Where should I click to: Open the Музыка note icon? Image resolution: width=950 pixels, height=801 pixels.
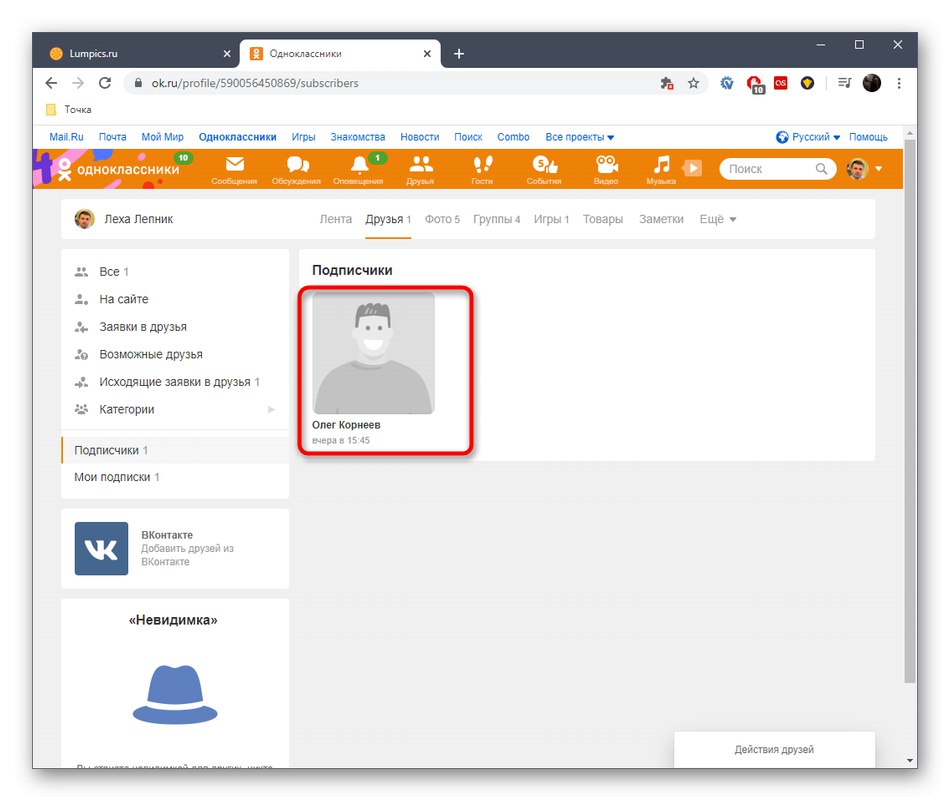[x=661, y=170]
